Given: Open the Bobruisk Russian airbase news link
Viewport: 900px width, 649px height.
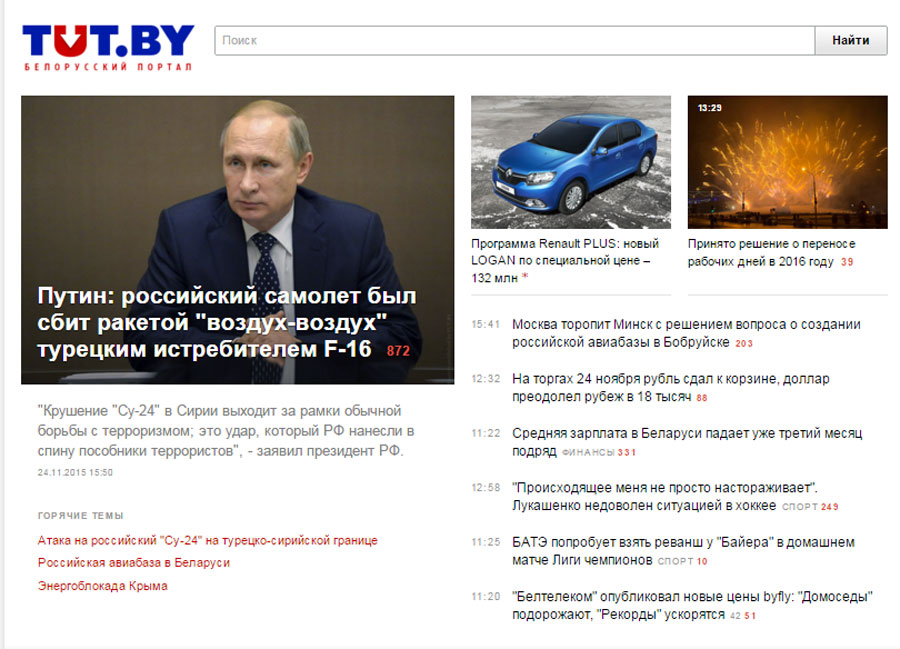Looking at the screenshot, I should tap(686, 333).
